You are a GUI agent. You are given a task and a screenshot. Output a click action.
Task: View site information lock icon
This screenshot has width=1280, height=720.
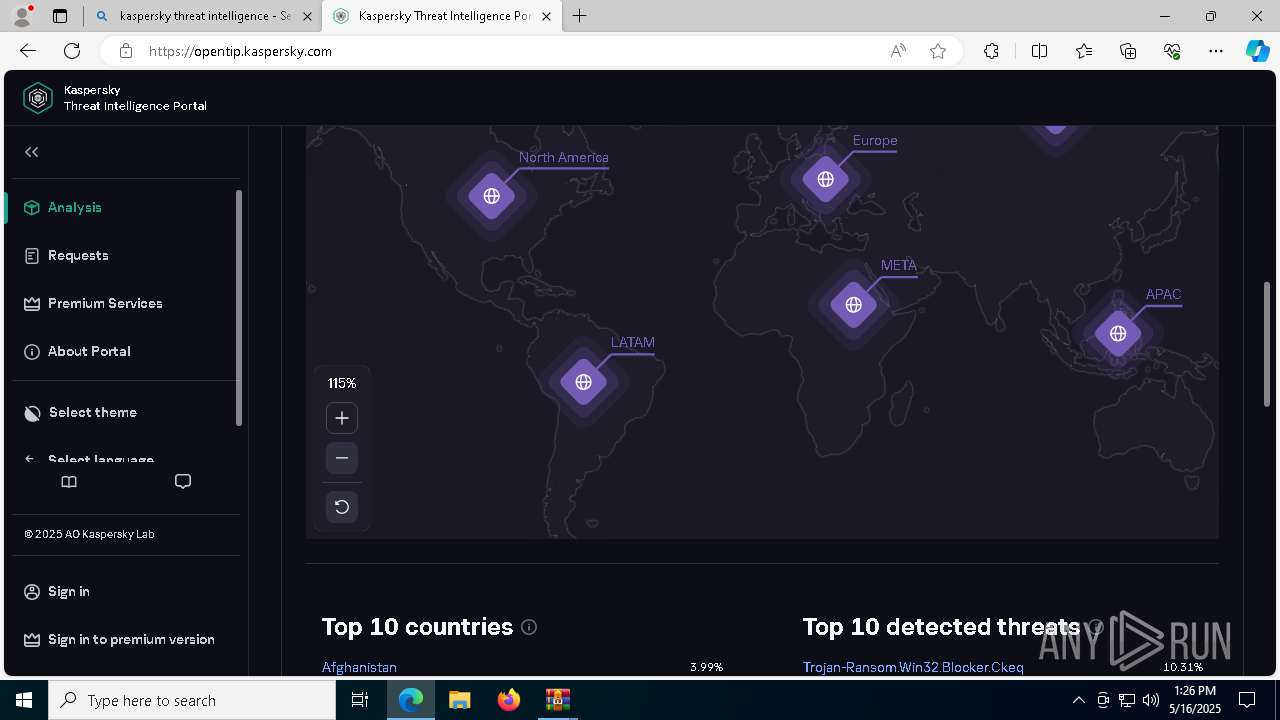[x=126, y=51]
